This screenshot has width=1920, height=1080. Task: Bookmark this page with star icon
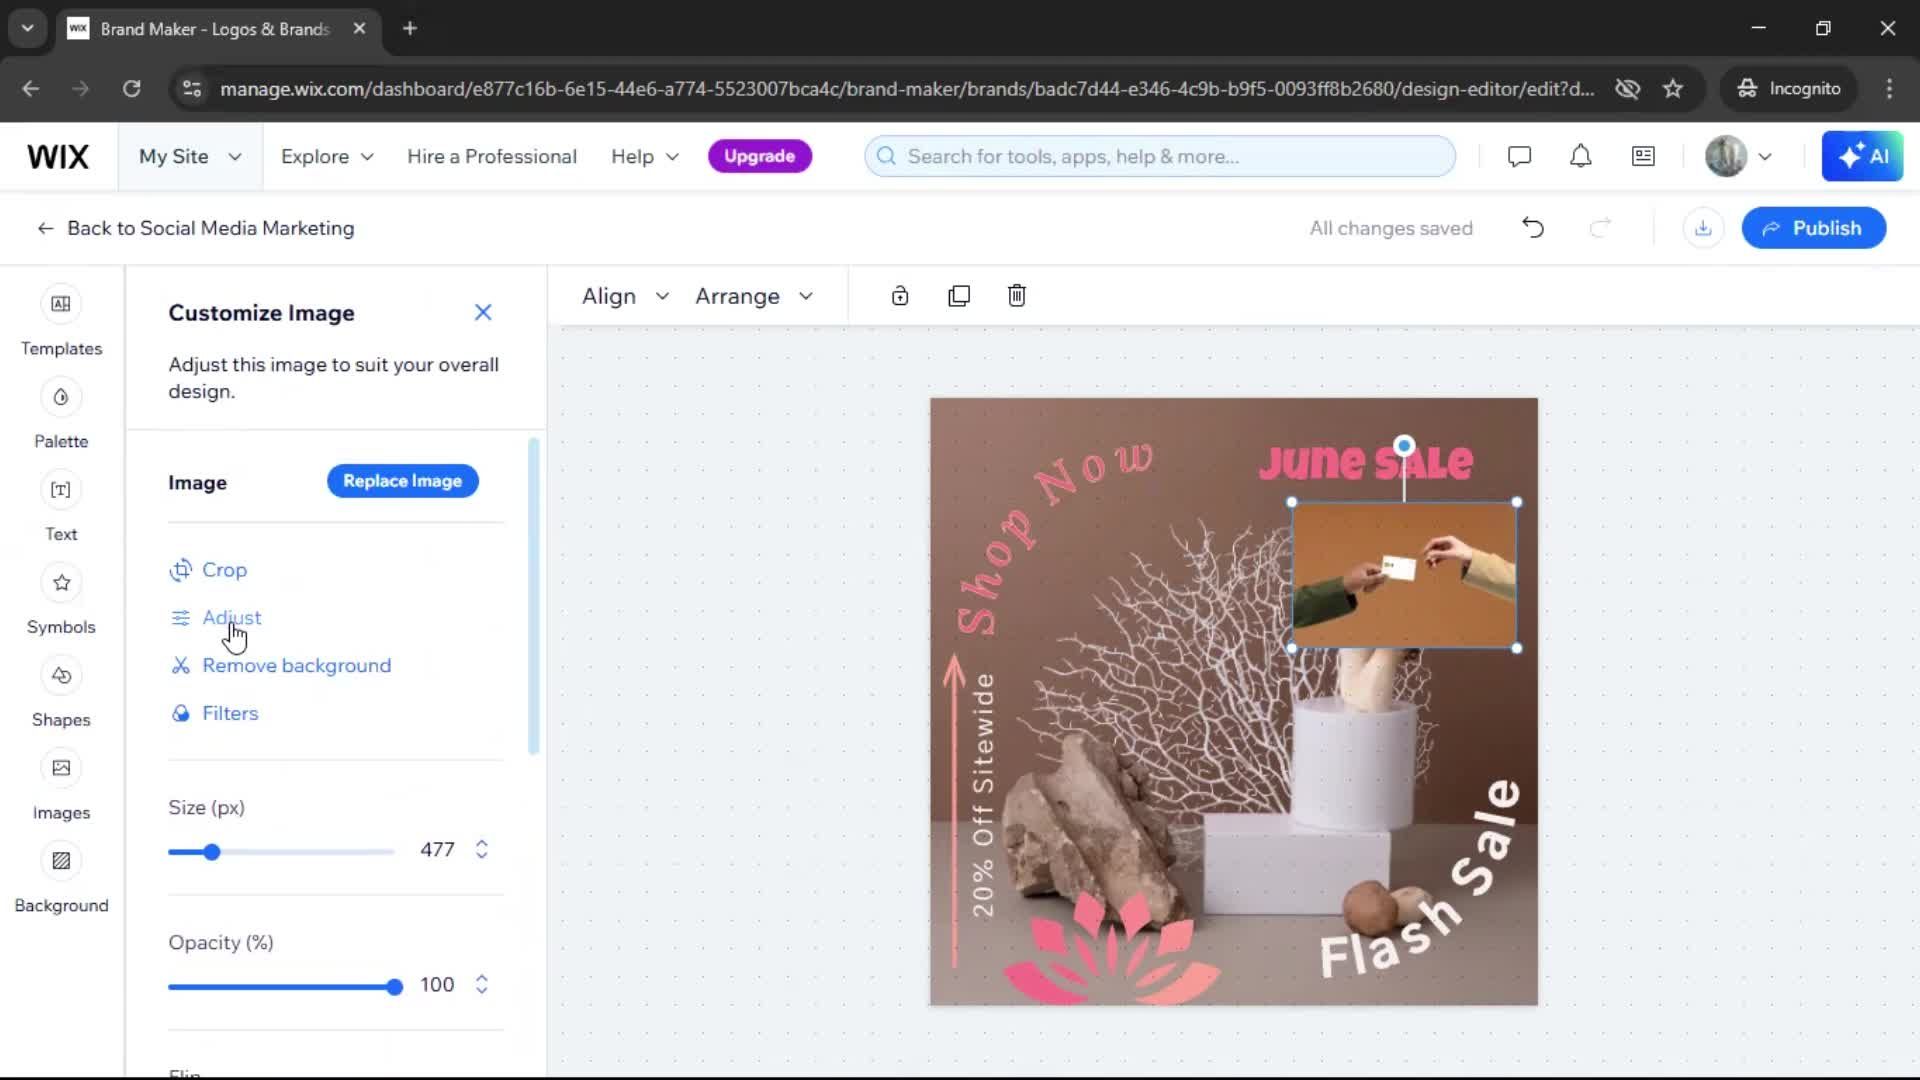(x=1673, y=89)
